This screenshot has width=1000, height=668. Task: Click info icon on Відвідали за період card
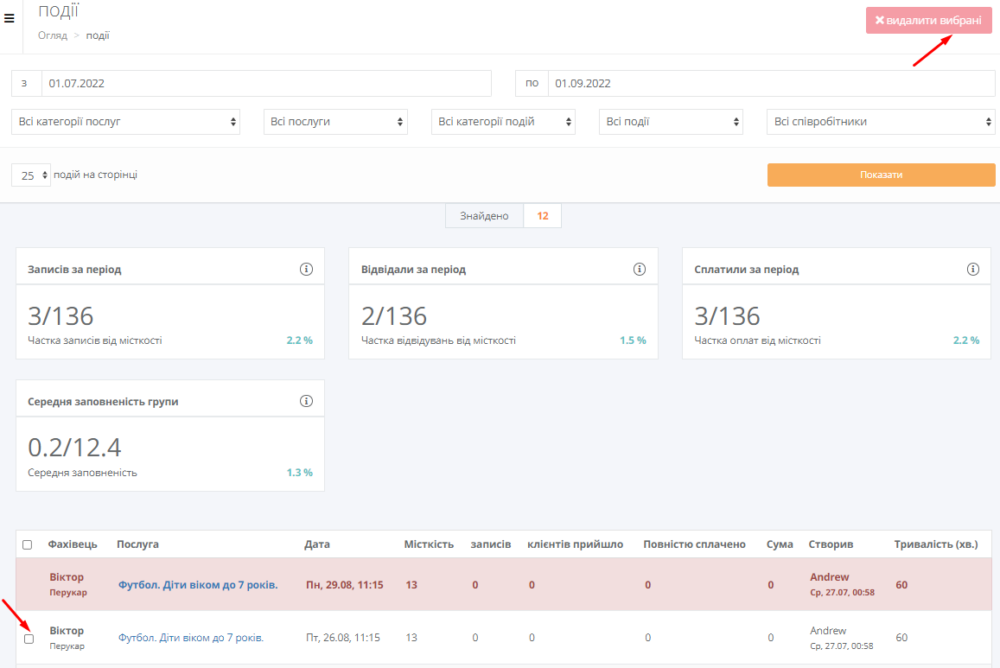tap(639, 270)
